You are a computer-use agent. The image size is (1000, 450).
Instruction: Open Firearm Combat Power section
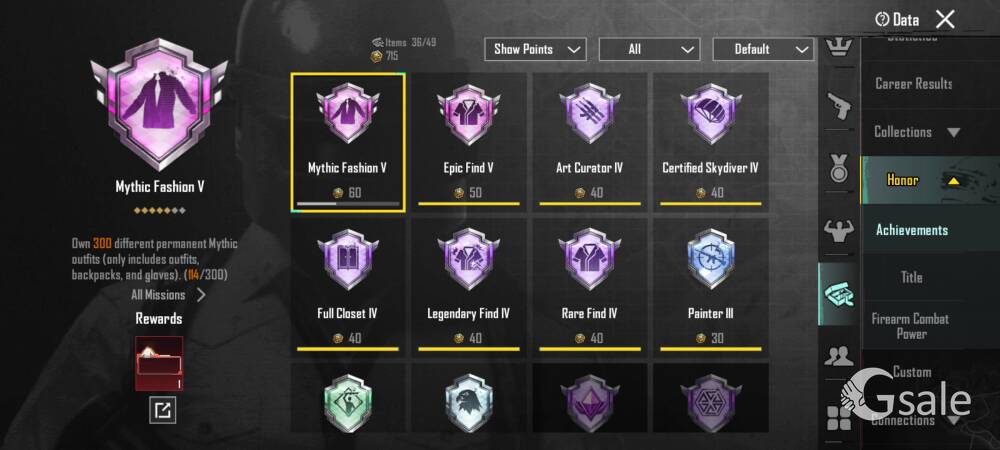(x=910, y=326)
